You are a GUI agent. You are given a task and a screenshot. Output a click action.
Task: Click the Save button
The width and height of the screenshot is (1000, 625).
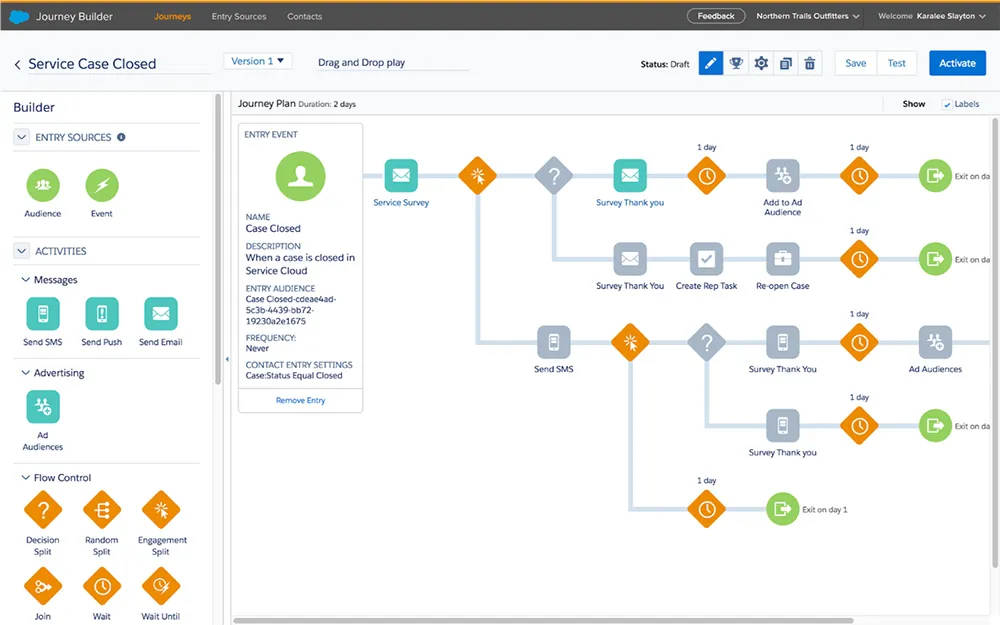click(855, 63)
